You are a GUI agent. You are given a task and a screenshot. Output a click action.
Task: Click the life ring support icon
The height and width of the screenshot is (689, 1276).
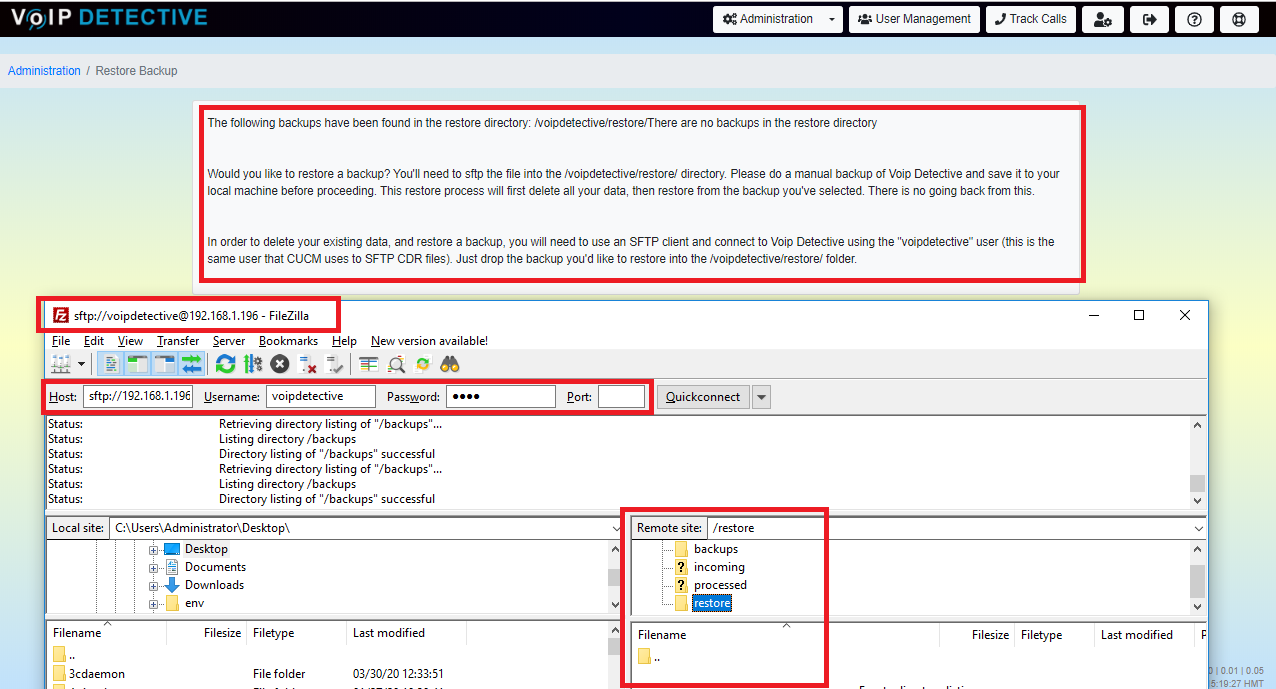1238,19
